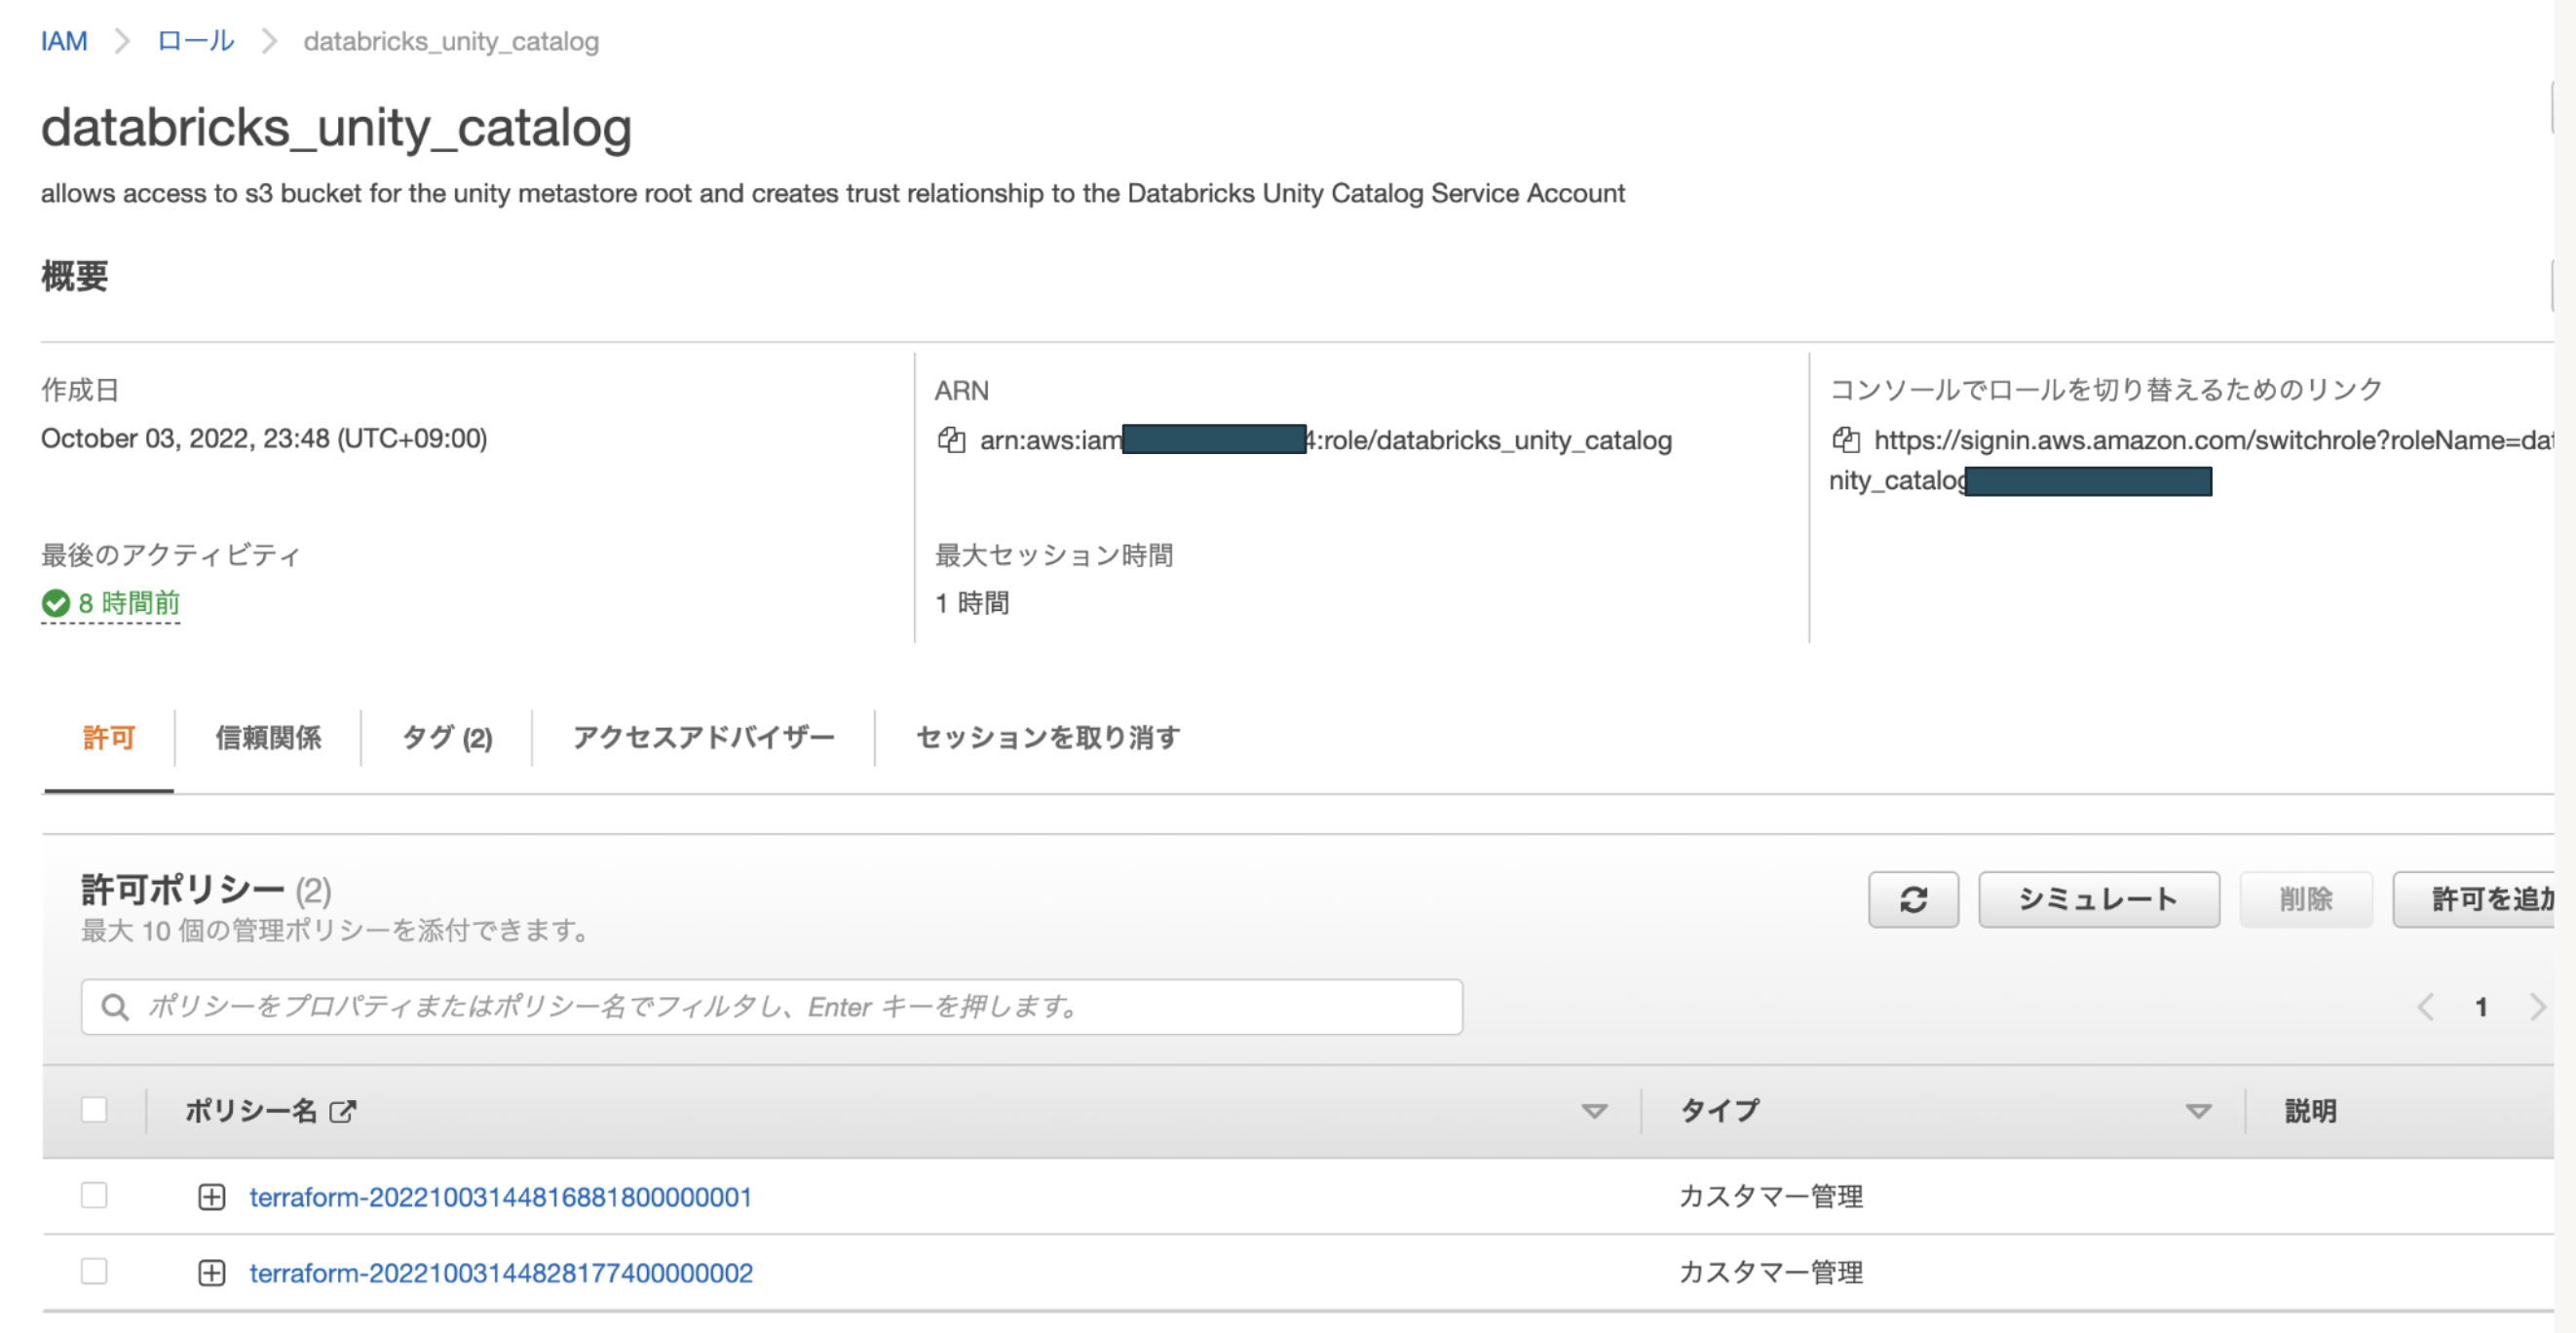Go to previous page arrow in pagination
The width and height of the screenshot is (2576, 1333).
pyautogui.click(x=2425, y=1007)
